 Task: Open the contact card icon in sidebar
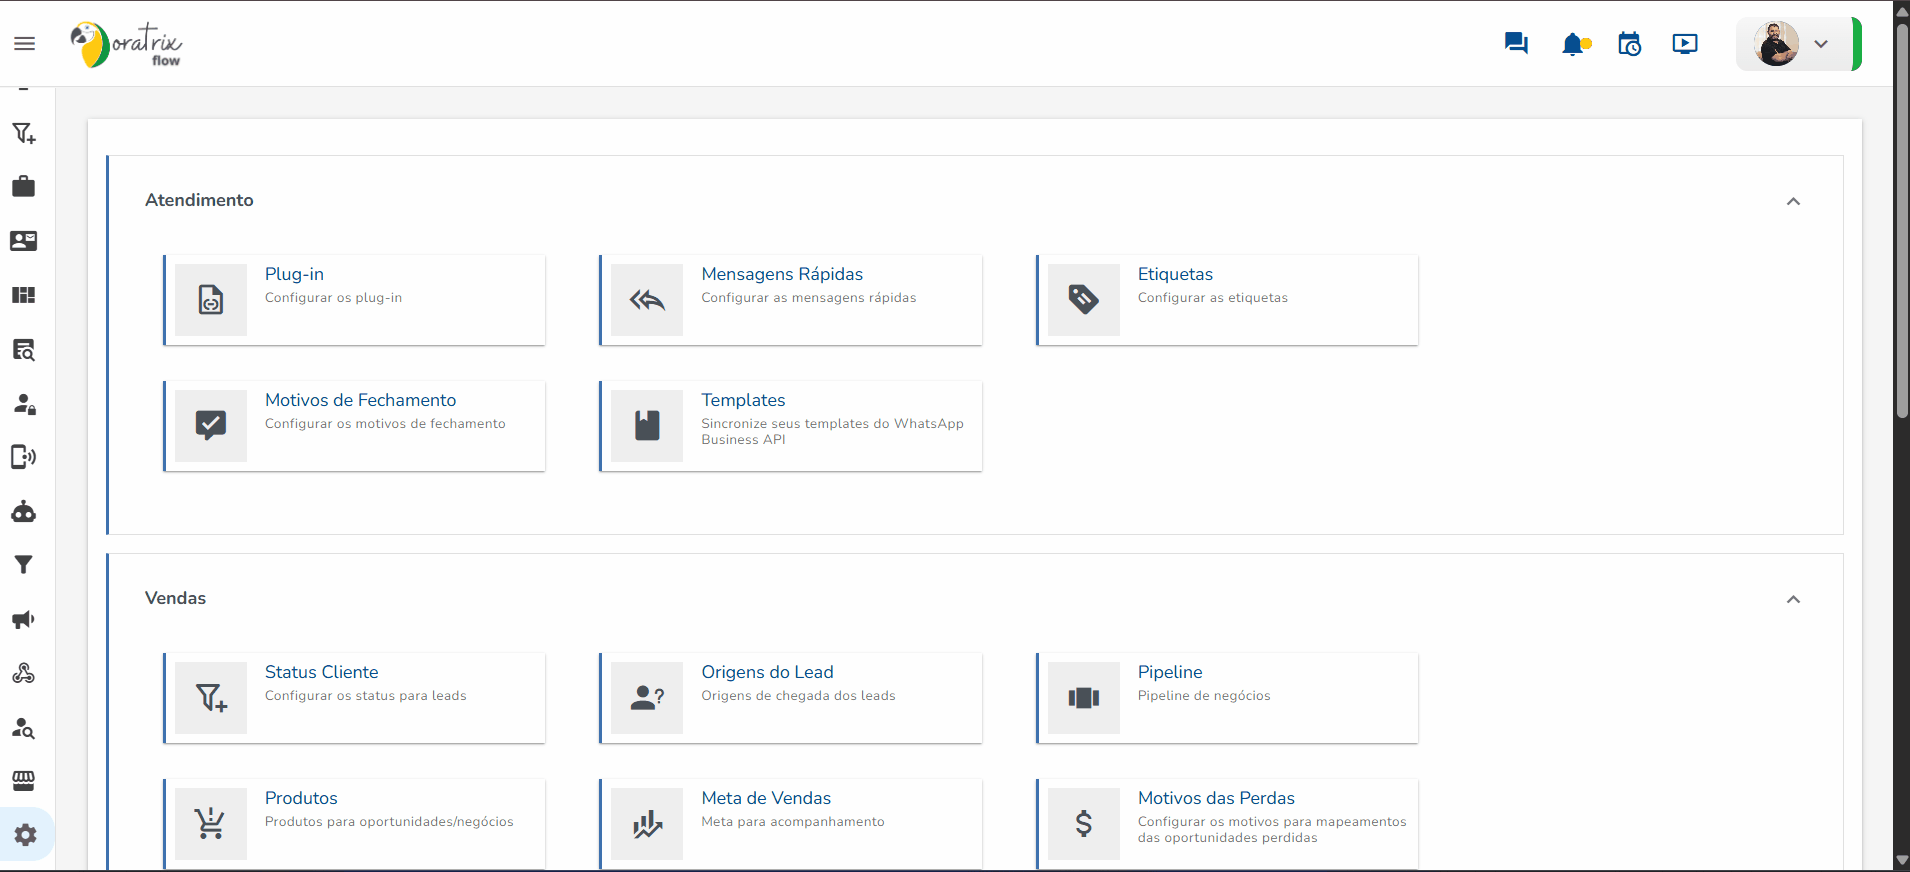(24, 241)
